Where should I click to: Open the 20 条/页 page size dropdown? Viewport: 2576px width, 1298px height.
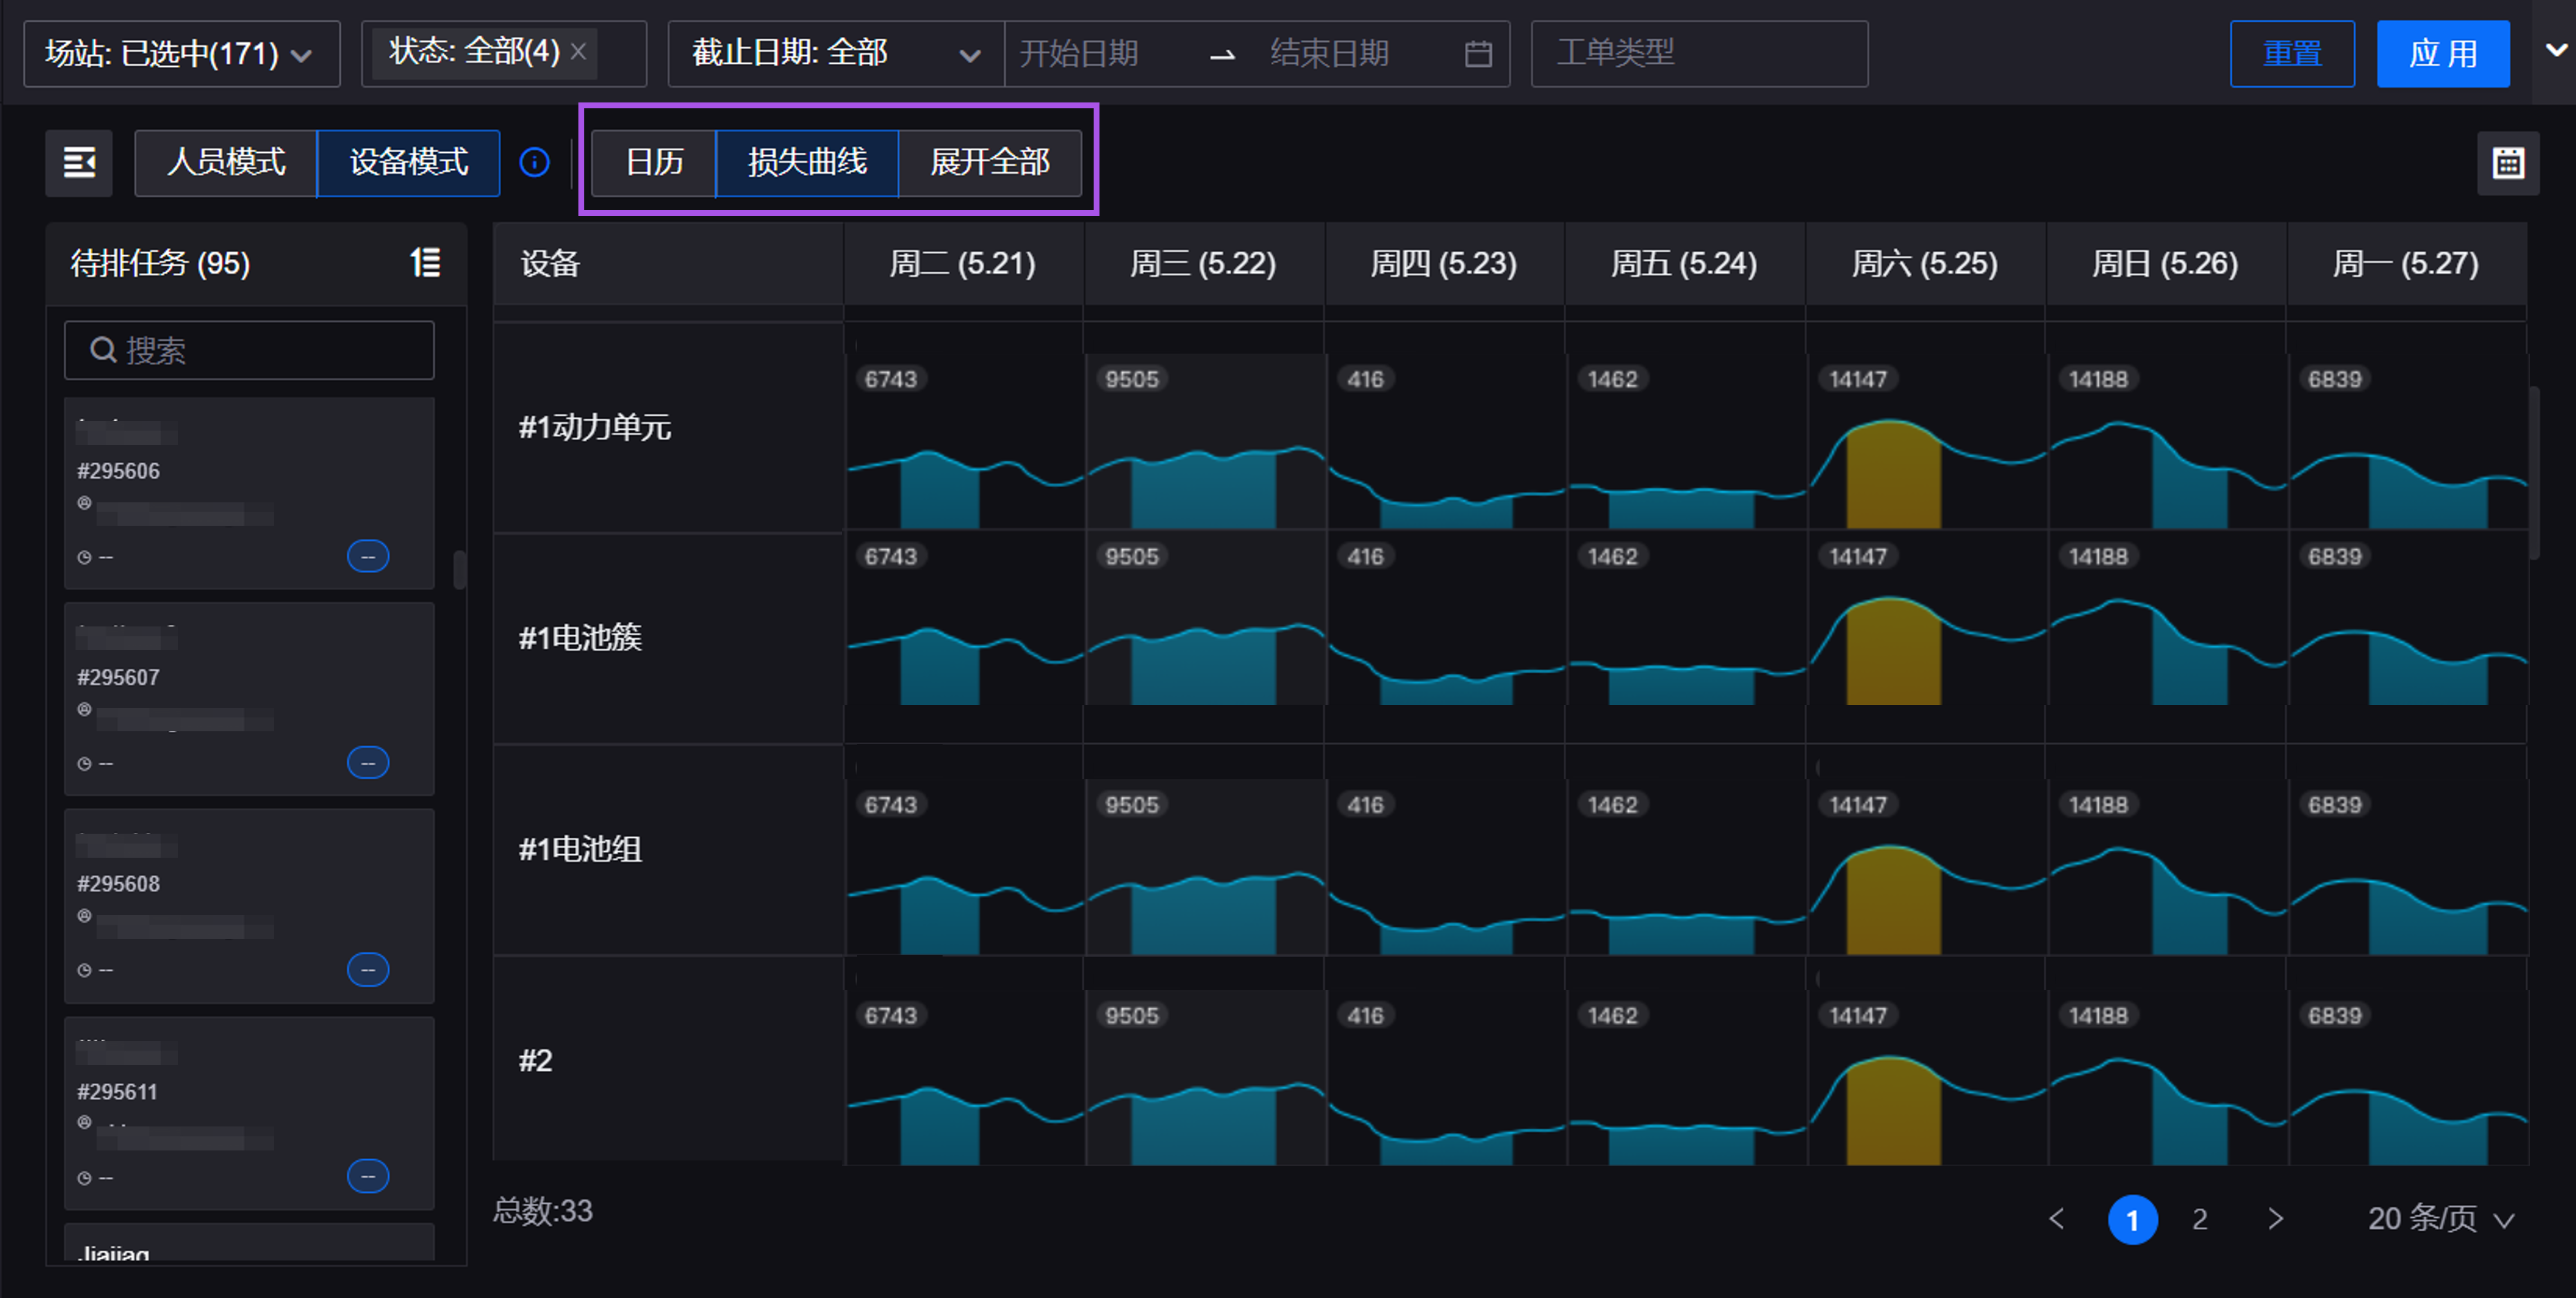click(2440, 1219)
